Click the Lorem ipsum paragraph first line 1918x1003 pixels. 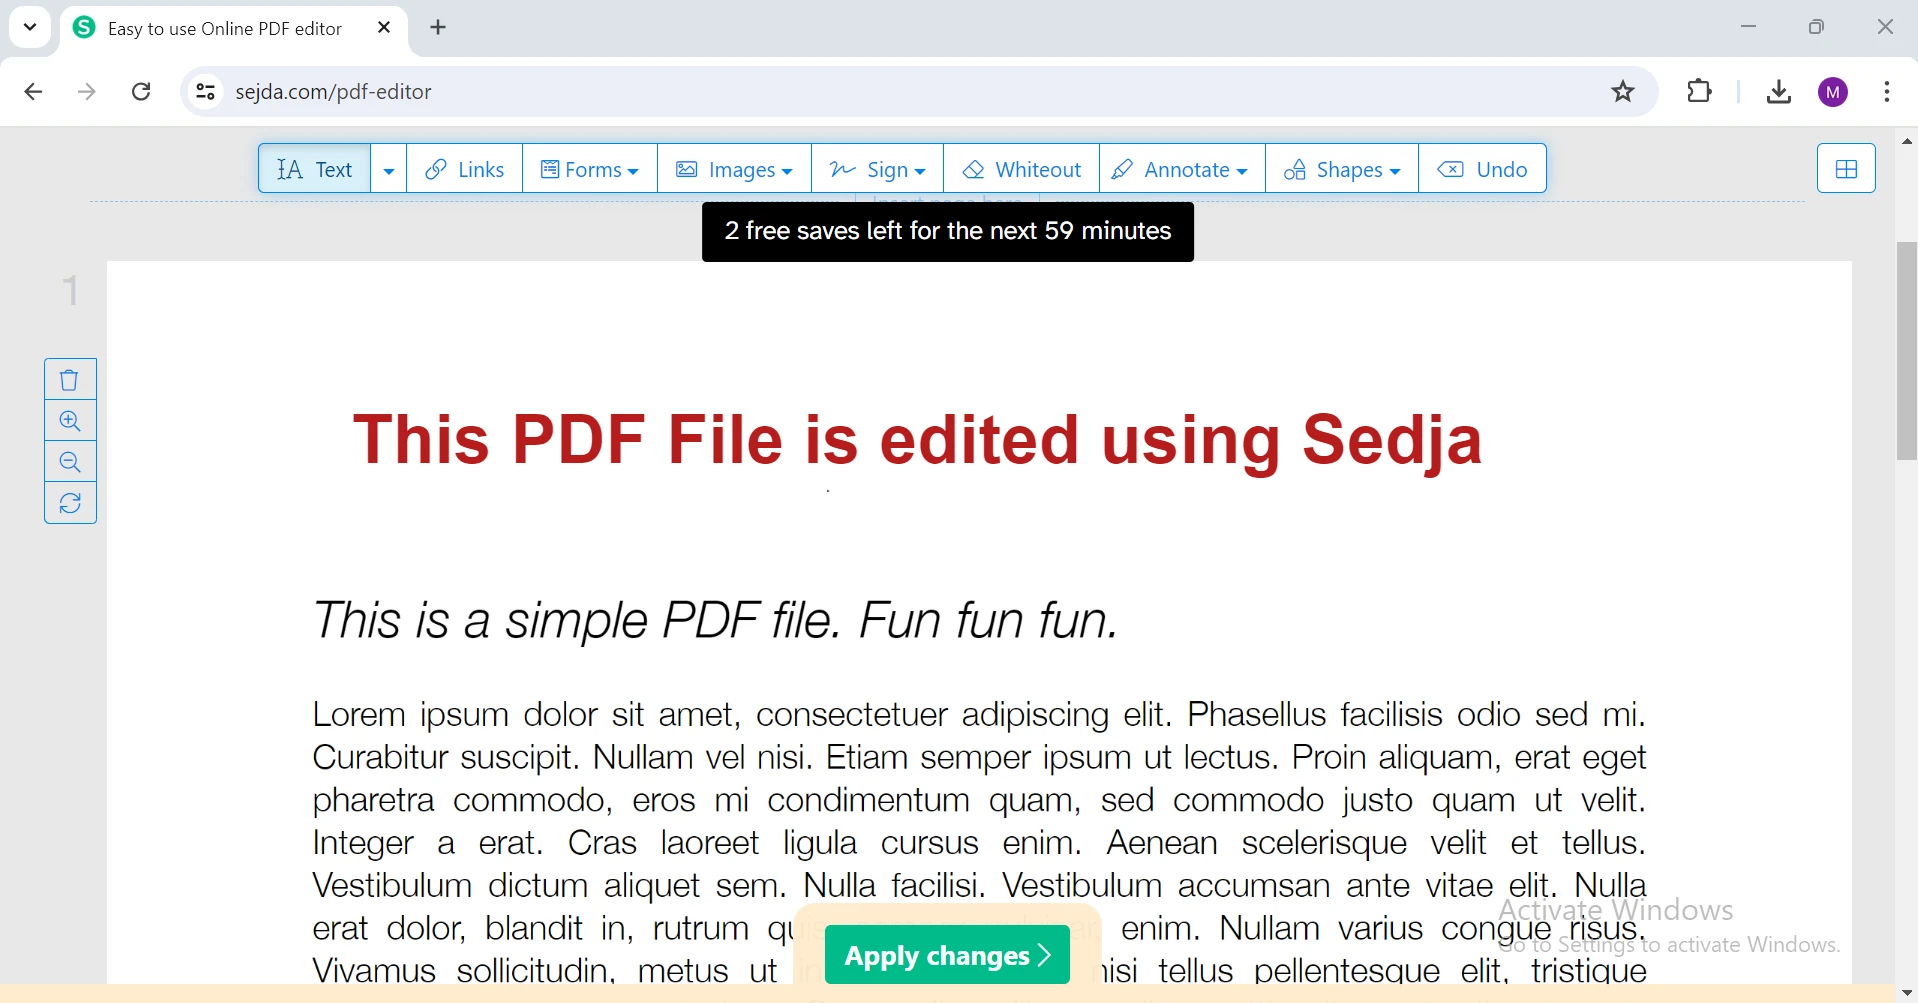coord(979,715)
